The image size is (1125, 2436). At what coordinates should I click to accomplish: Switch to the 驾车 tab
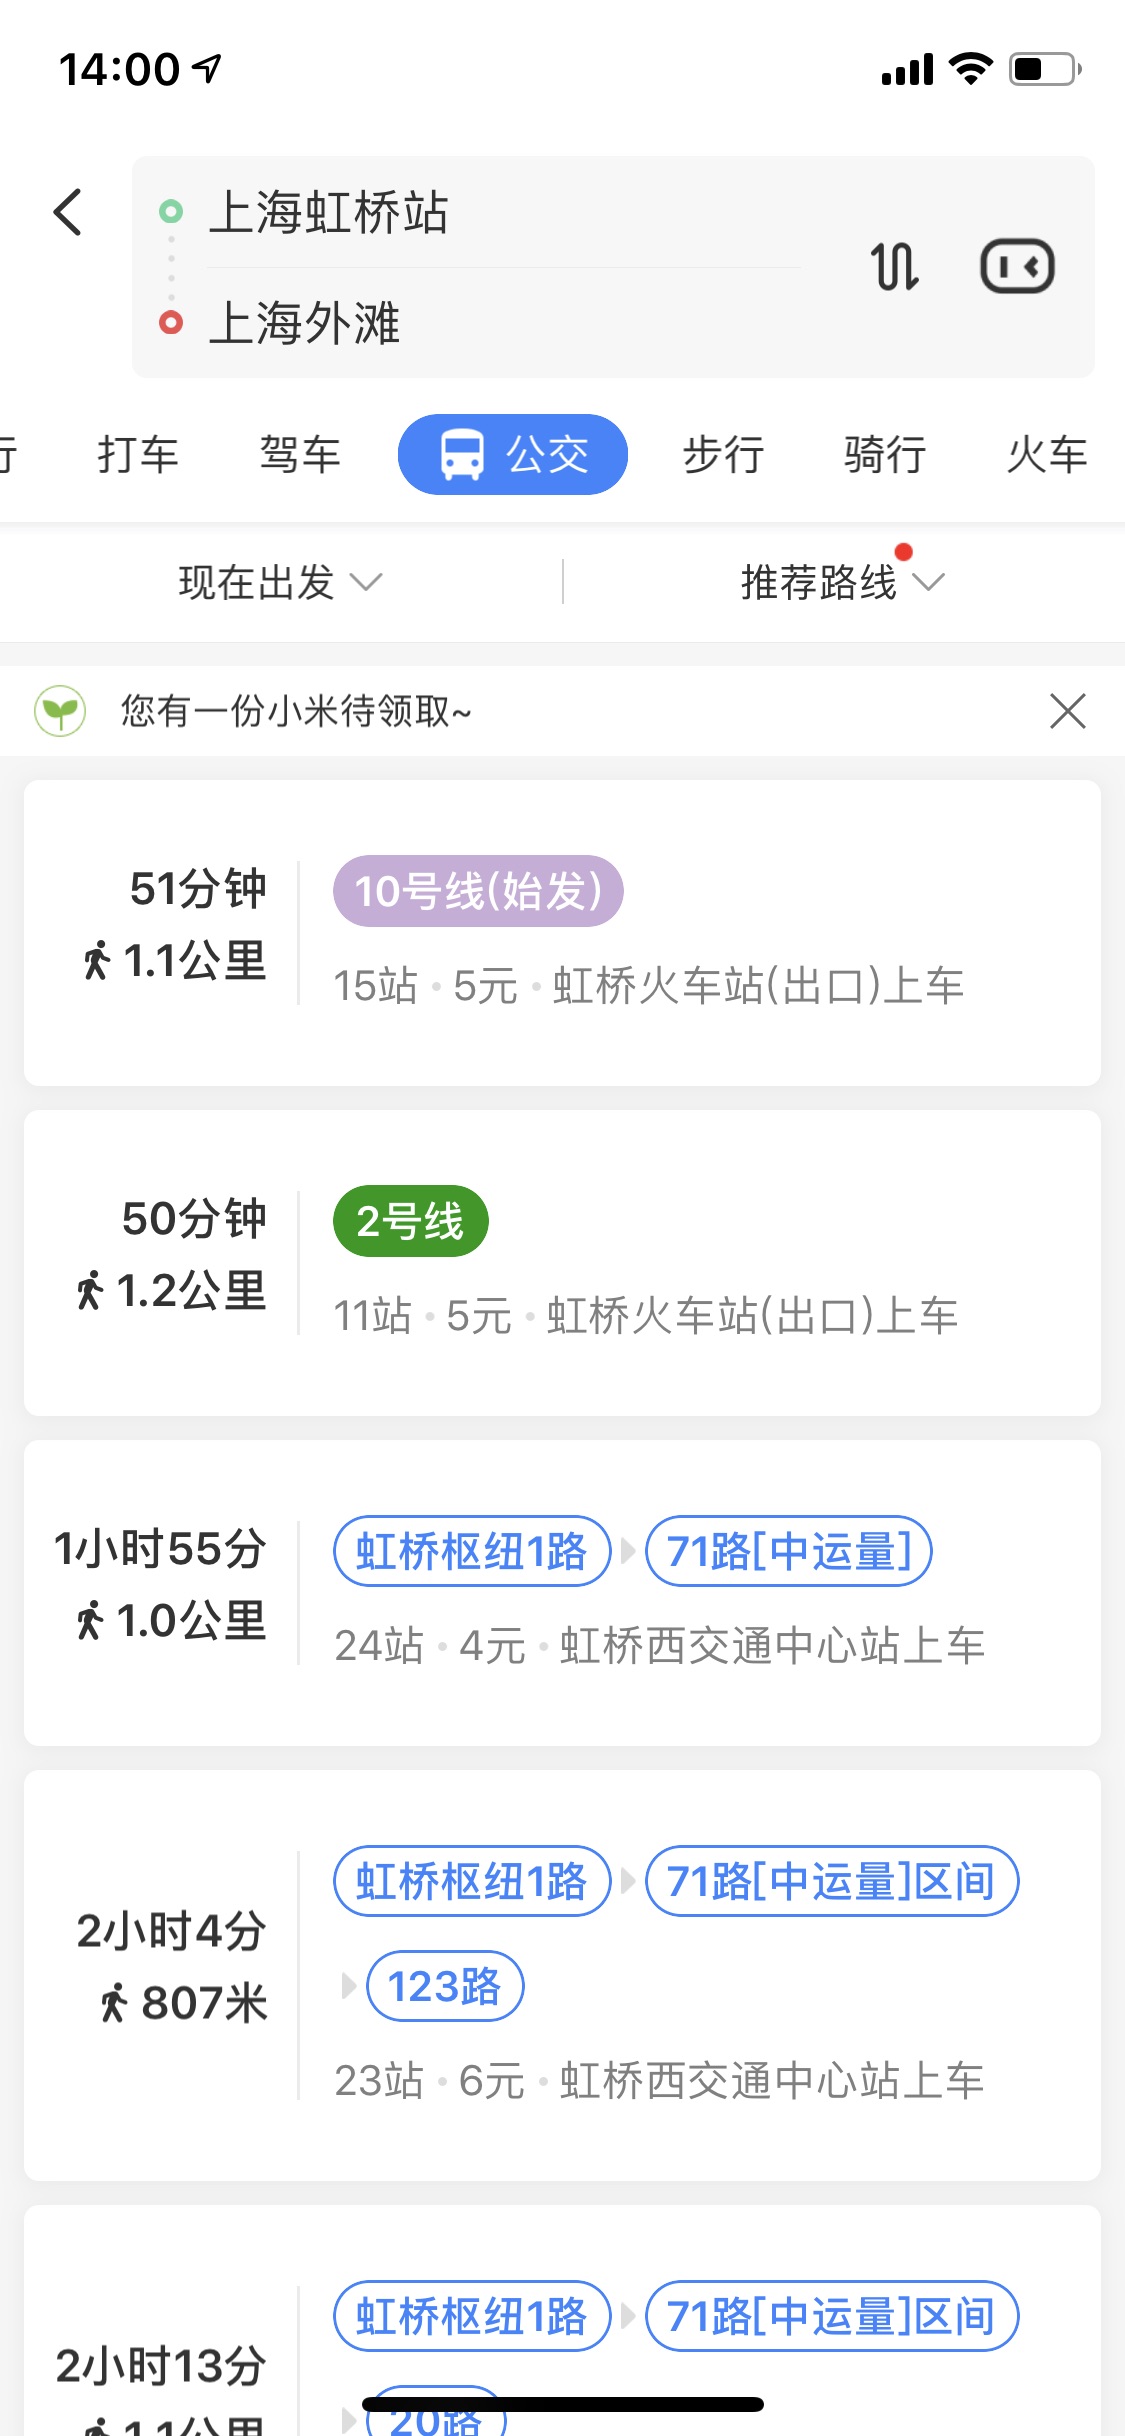point(300,455)
